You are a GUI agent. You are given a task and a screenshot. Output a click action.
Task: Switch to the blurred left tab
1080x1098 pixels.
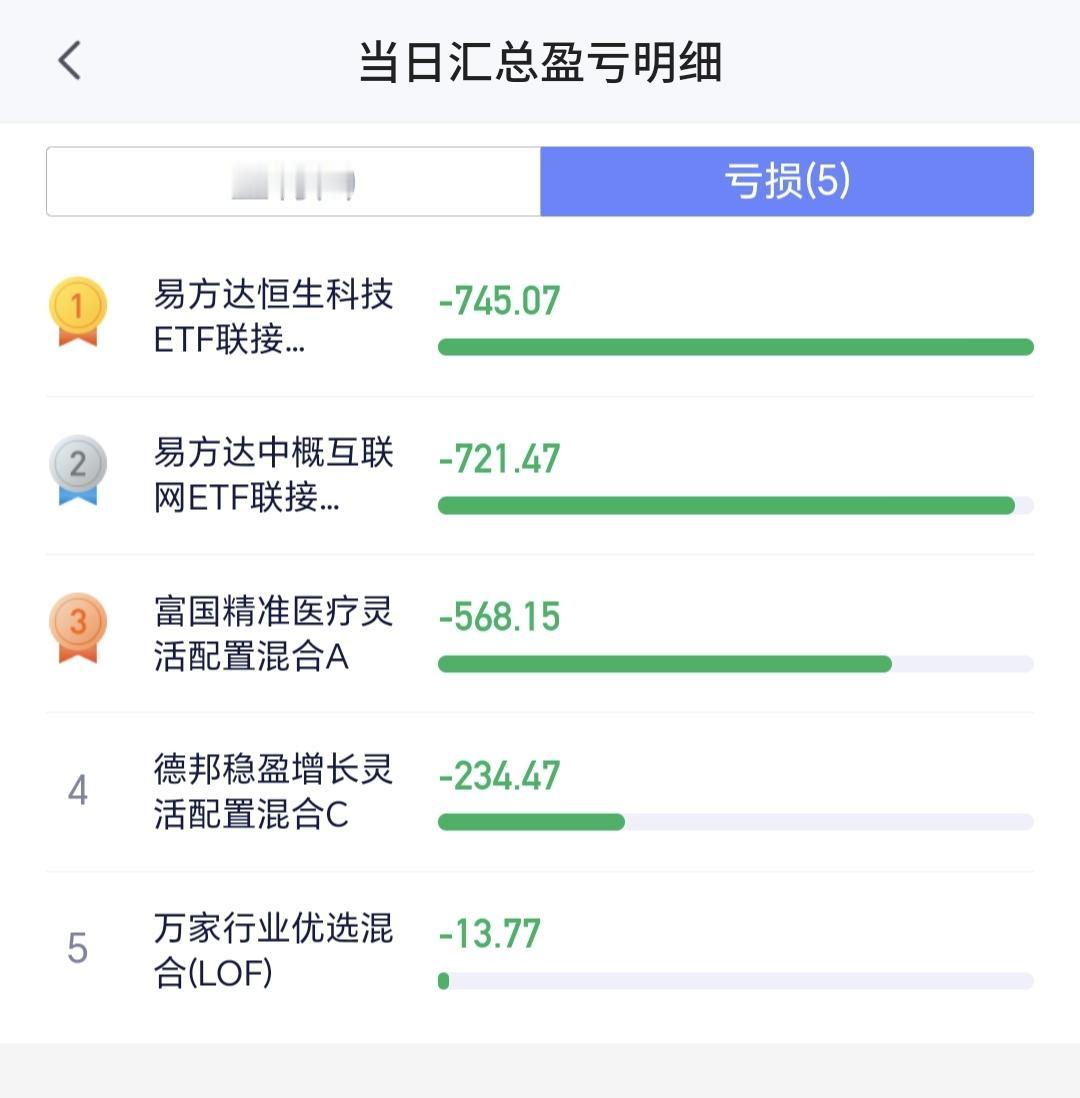coord(293,181)
